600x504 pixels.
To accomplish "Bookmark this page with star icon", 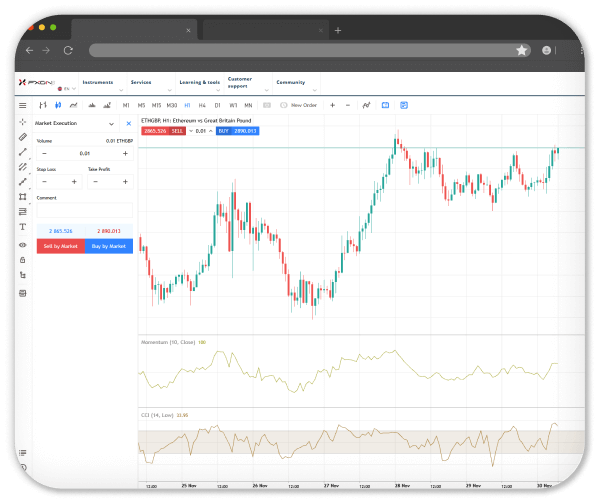I will (x=521, y=49).
